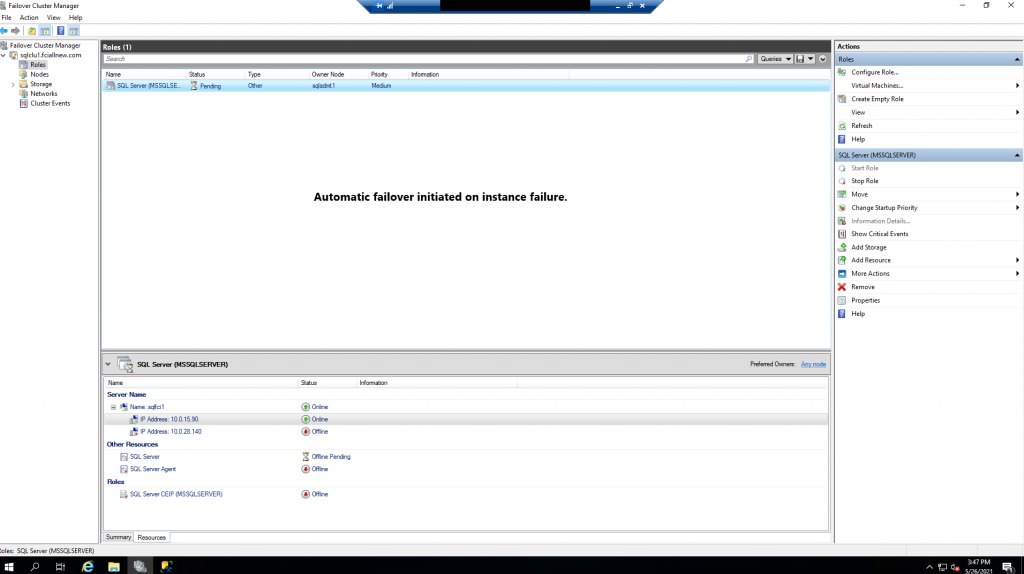Open the Action menu
This screenshot has width=1024, height=574.
(29, 18)
